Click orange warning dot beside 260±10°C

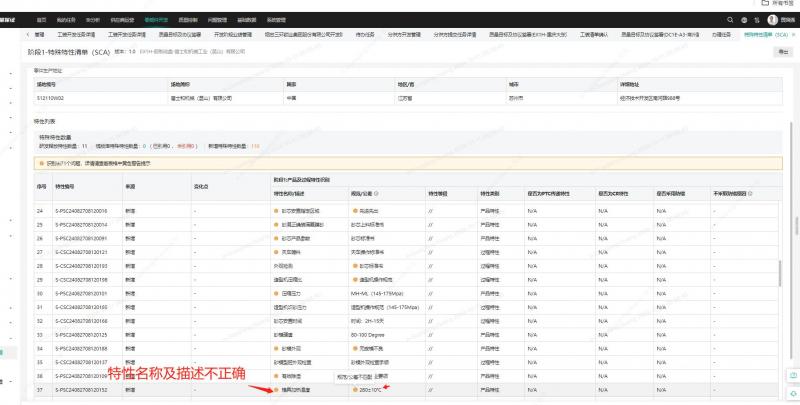tap(355, 390)
